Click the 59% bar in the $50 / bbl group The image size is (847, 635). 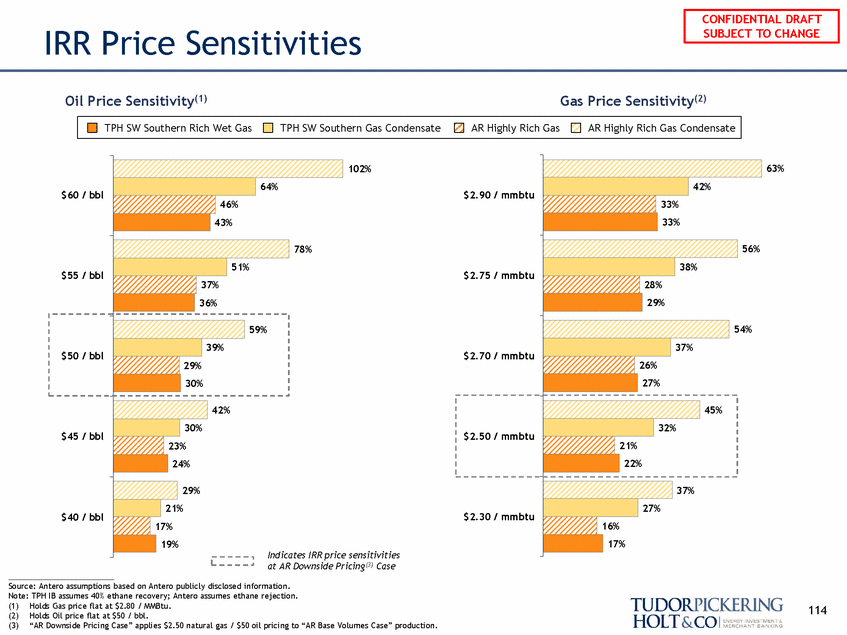tap(179, 329)
